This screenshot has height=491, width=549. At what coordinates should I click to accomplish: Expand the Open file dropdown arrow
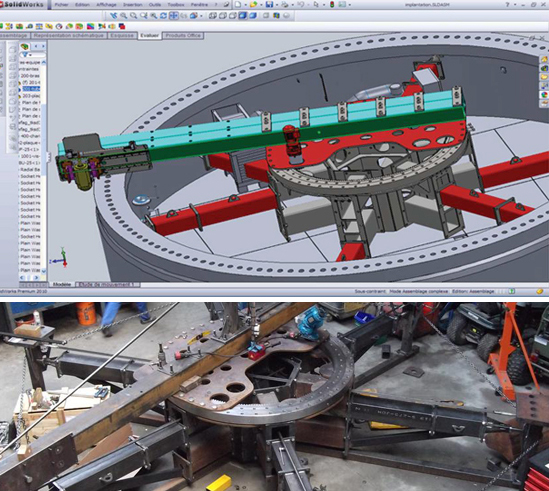[x=261, y=5]
